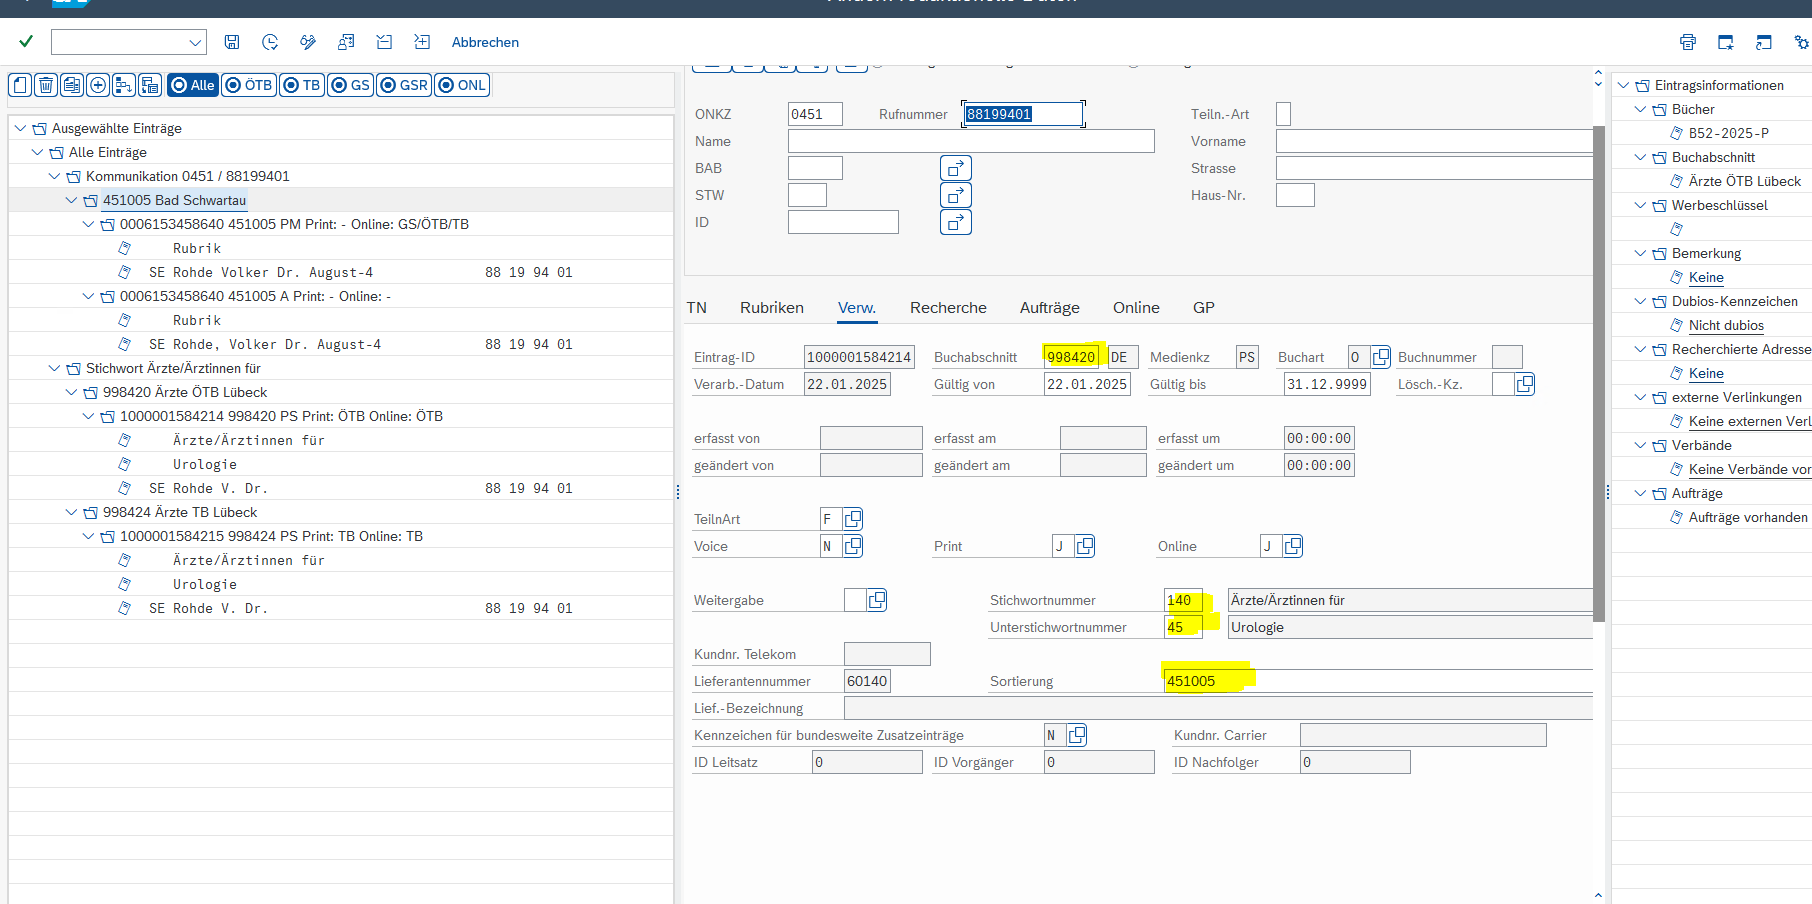The width and height of the screenshot is (1812, 904).
Task: Save using the floppy disk icon
Action: pos(232,42)
